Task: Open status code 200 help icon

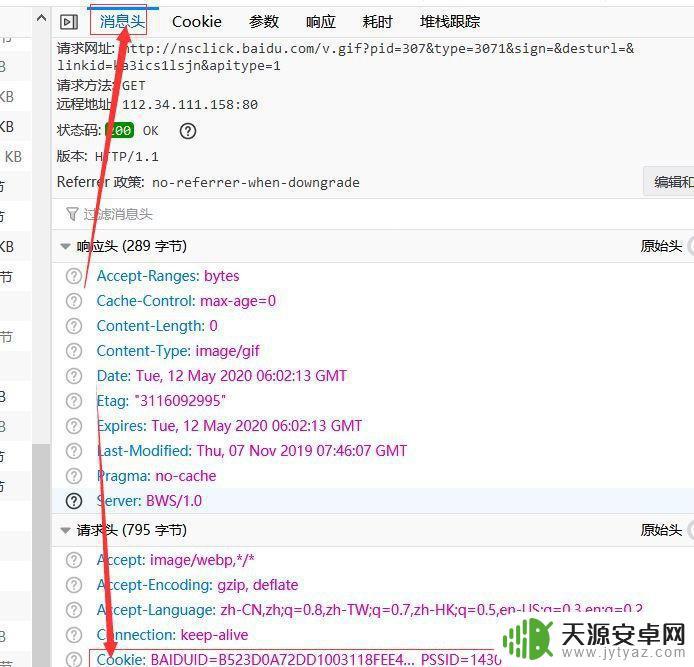Action: pyautogui.click(x=188, y=131)
